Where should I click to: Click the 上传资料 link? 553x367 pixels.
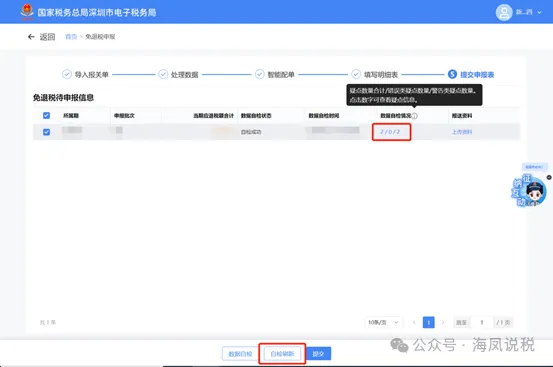pos(462,132)
